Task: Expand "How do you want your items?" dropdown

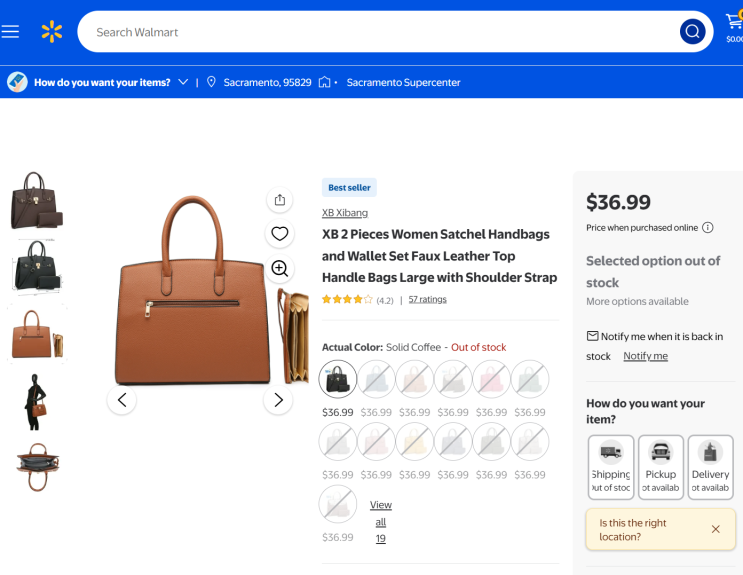Action: [183, 82]
